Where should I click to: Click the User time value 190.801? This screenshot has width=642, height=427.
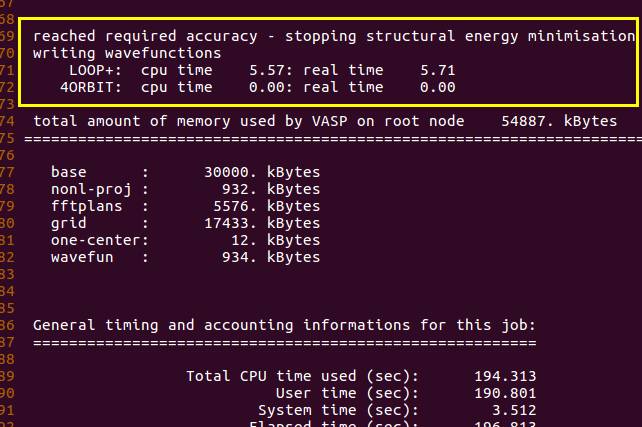504,393
